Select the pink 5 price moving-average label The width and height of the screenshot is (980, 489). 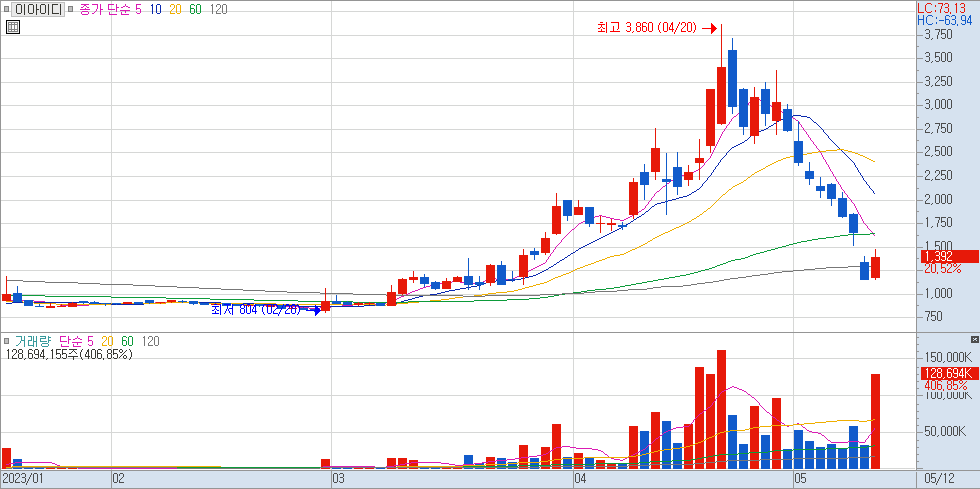click(x=138, y=9)
